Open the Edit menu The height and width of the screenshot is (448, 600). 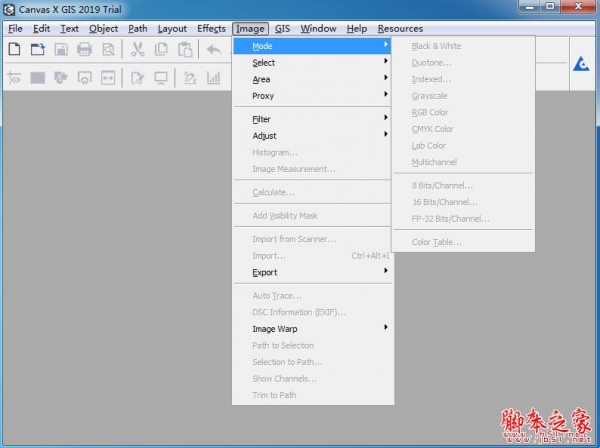click(x=41, y=29)
